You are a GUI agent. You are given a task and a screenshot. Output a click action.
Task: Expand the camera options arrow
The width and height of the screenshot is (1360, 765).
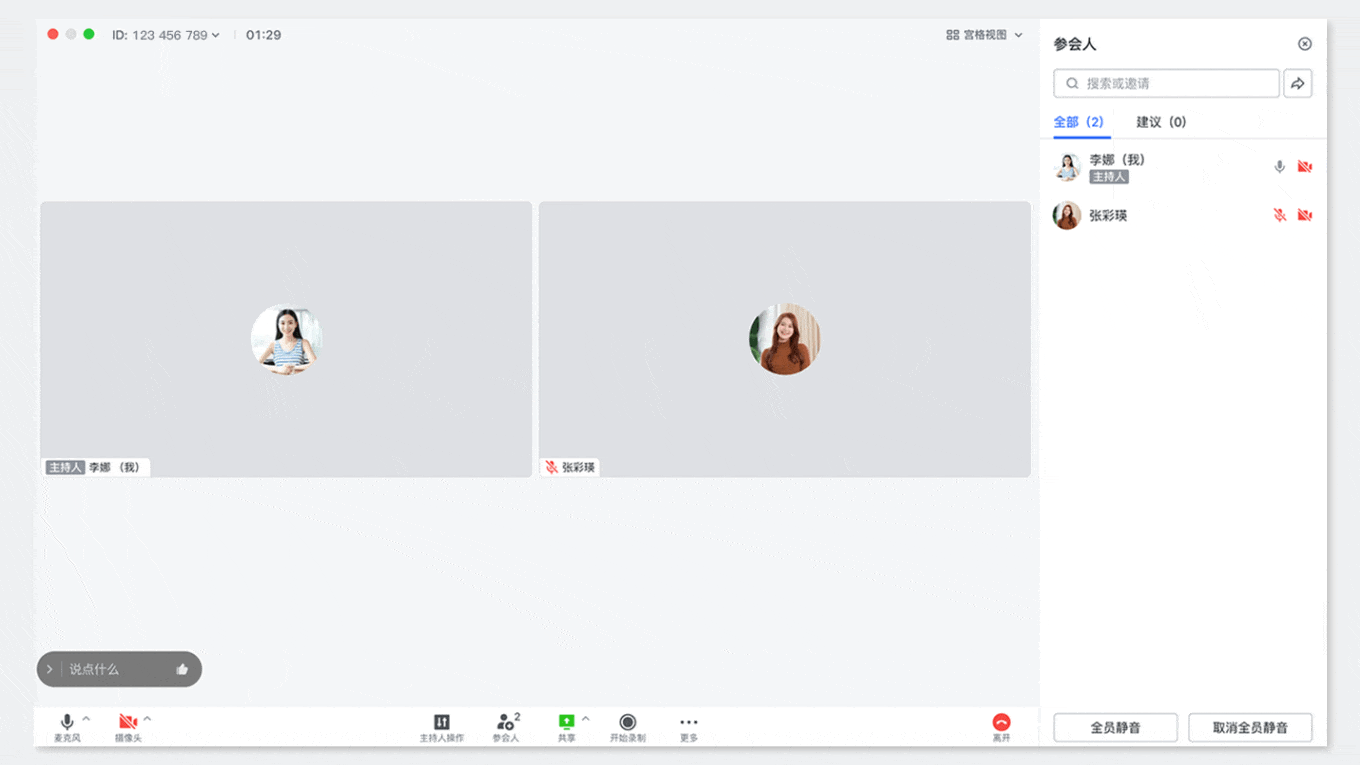pyautogui.click(x=148, y=719)
